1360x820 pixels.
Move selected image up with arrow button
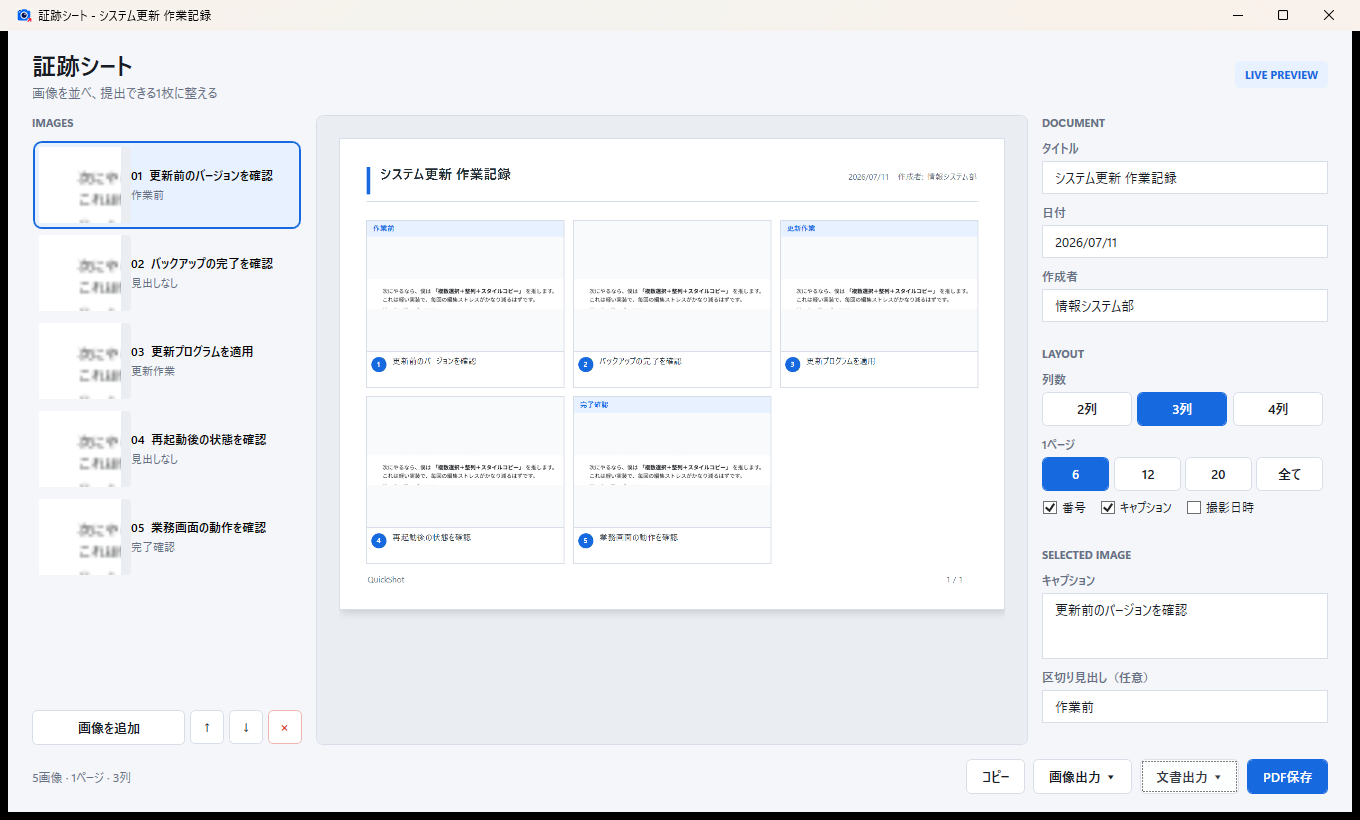click(207, 727)
